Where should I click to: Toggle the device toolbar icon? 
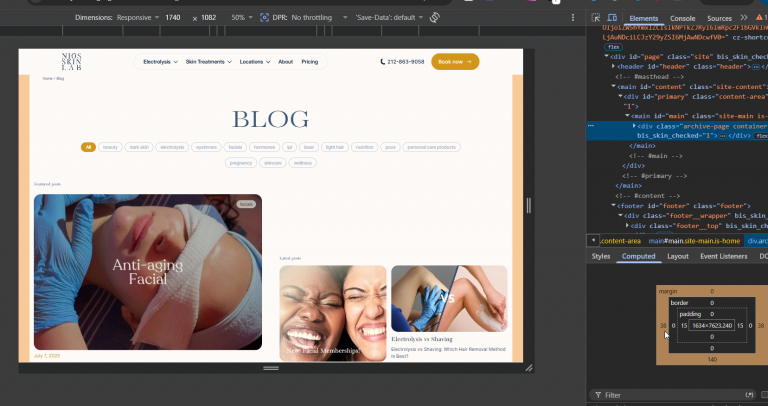612,18
